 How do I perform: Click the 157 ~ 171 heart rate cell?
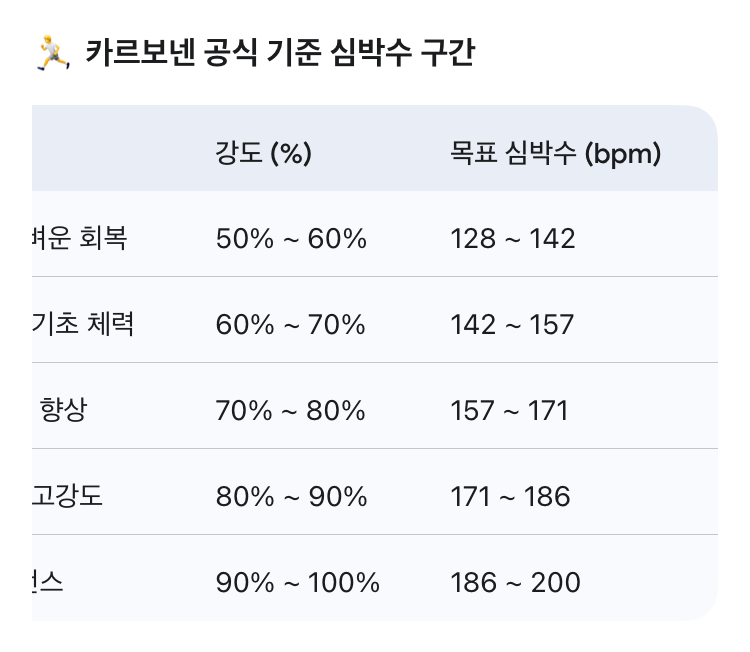click(509, 411)
